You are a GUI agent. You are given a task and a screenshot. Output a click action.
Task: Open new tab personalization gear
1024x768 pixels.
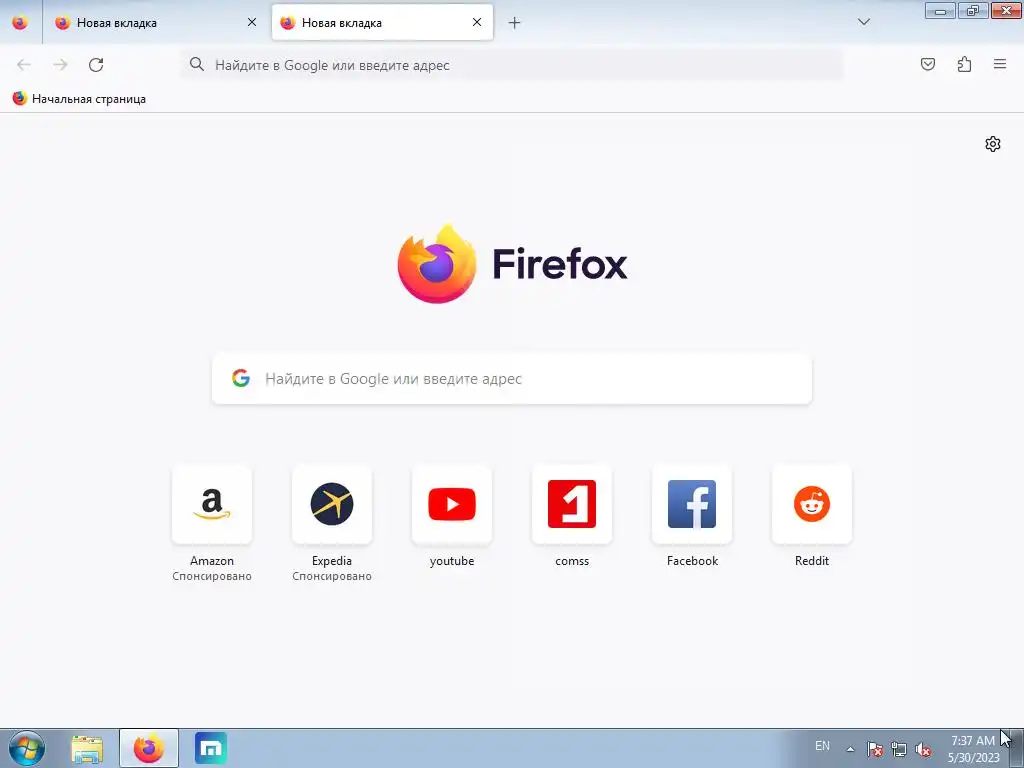coord(993,144)
